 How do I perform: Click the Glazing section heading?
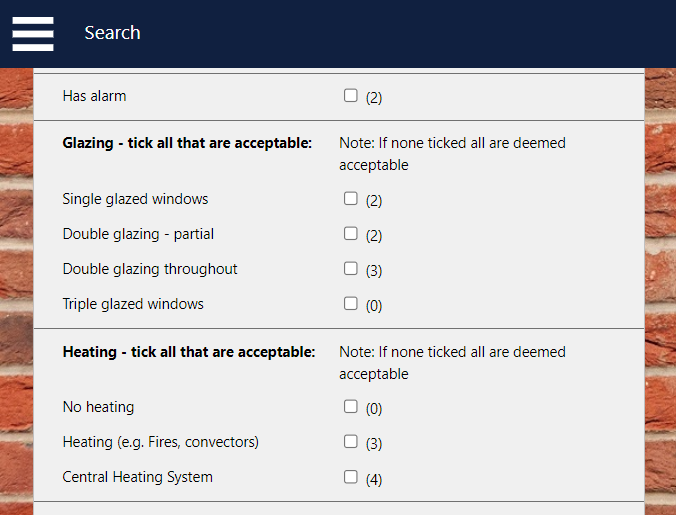pyautogui.click(x=187, y=143)
